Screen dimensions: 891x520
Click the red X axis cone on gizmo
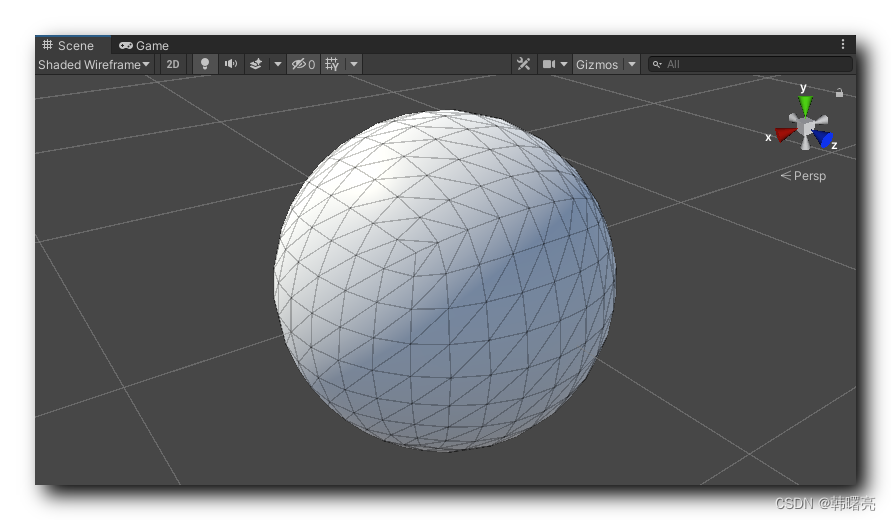[x=786, y=134]
